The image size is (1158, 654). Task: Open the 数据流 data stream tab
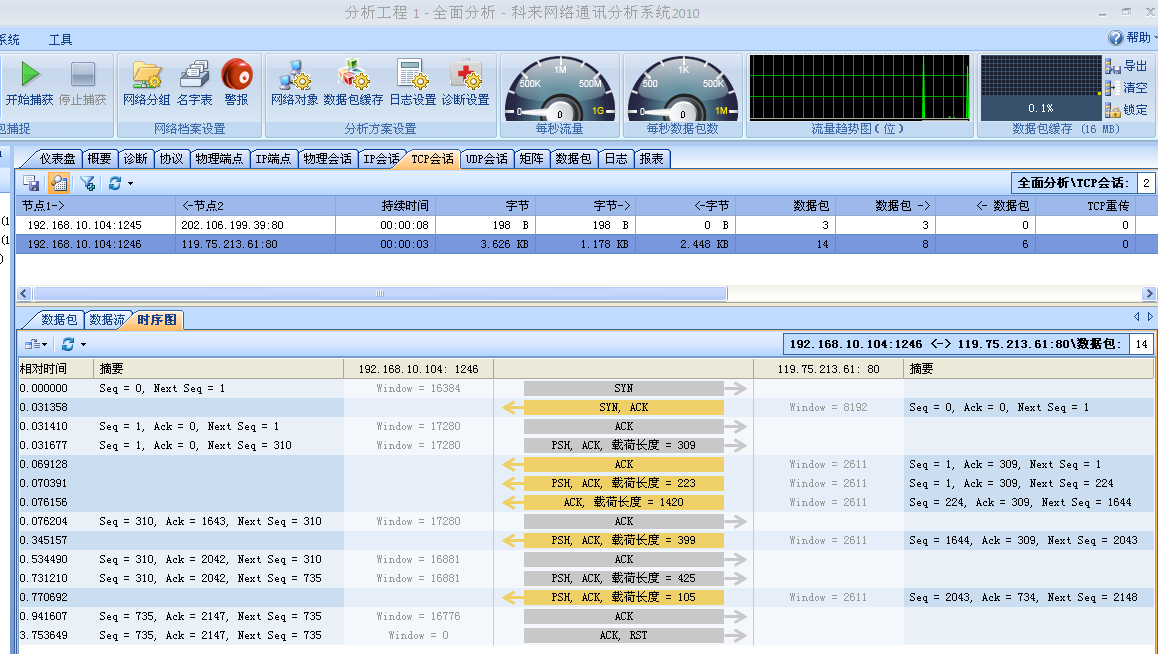click(x=107, y=320)
